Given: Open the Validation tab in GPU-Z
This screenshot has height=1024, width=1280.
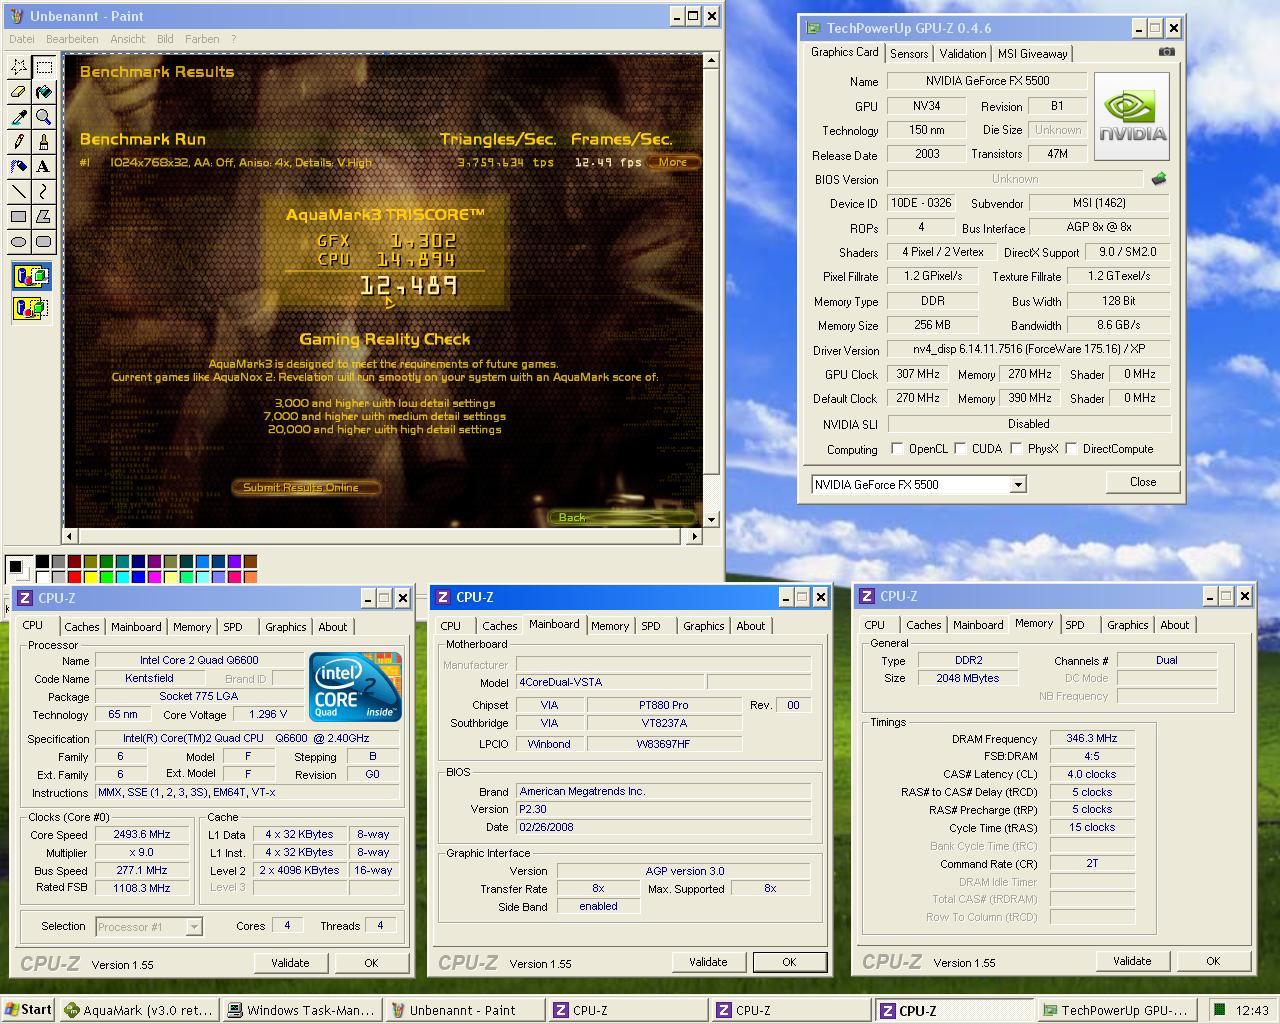Looking at the screenshot, I should pyautogui.click(x=963, y=54).
